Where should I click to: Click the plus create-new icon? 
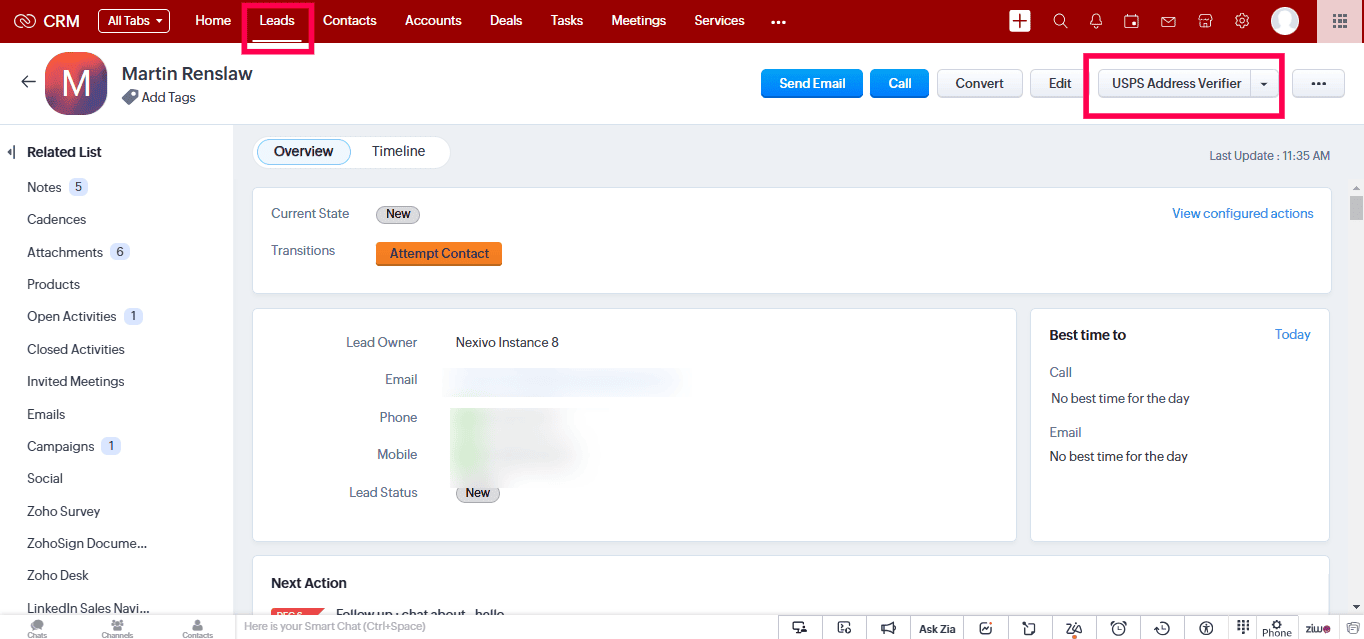(1020, 21)
